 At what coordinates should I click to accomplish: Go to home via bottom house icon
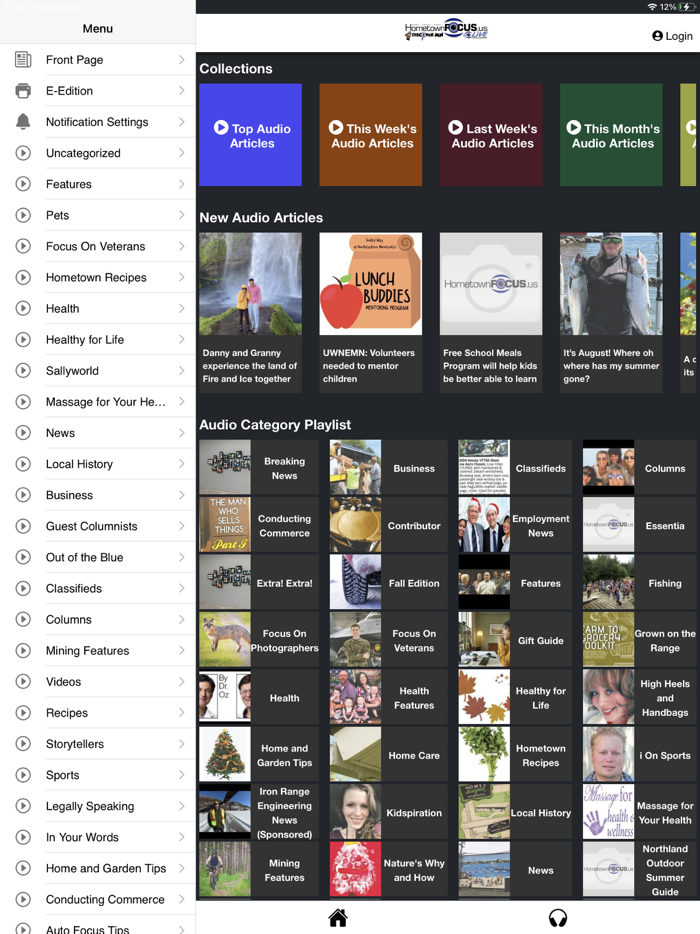[x=338, y=918]
